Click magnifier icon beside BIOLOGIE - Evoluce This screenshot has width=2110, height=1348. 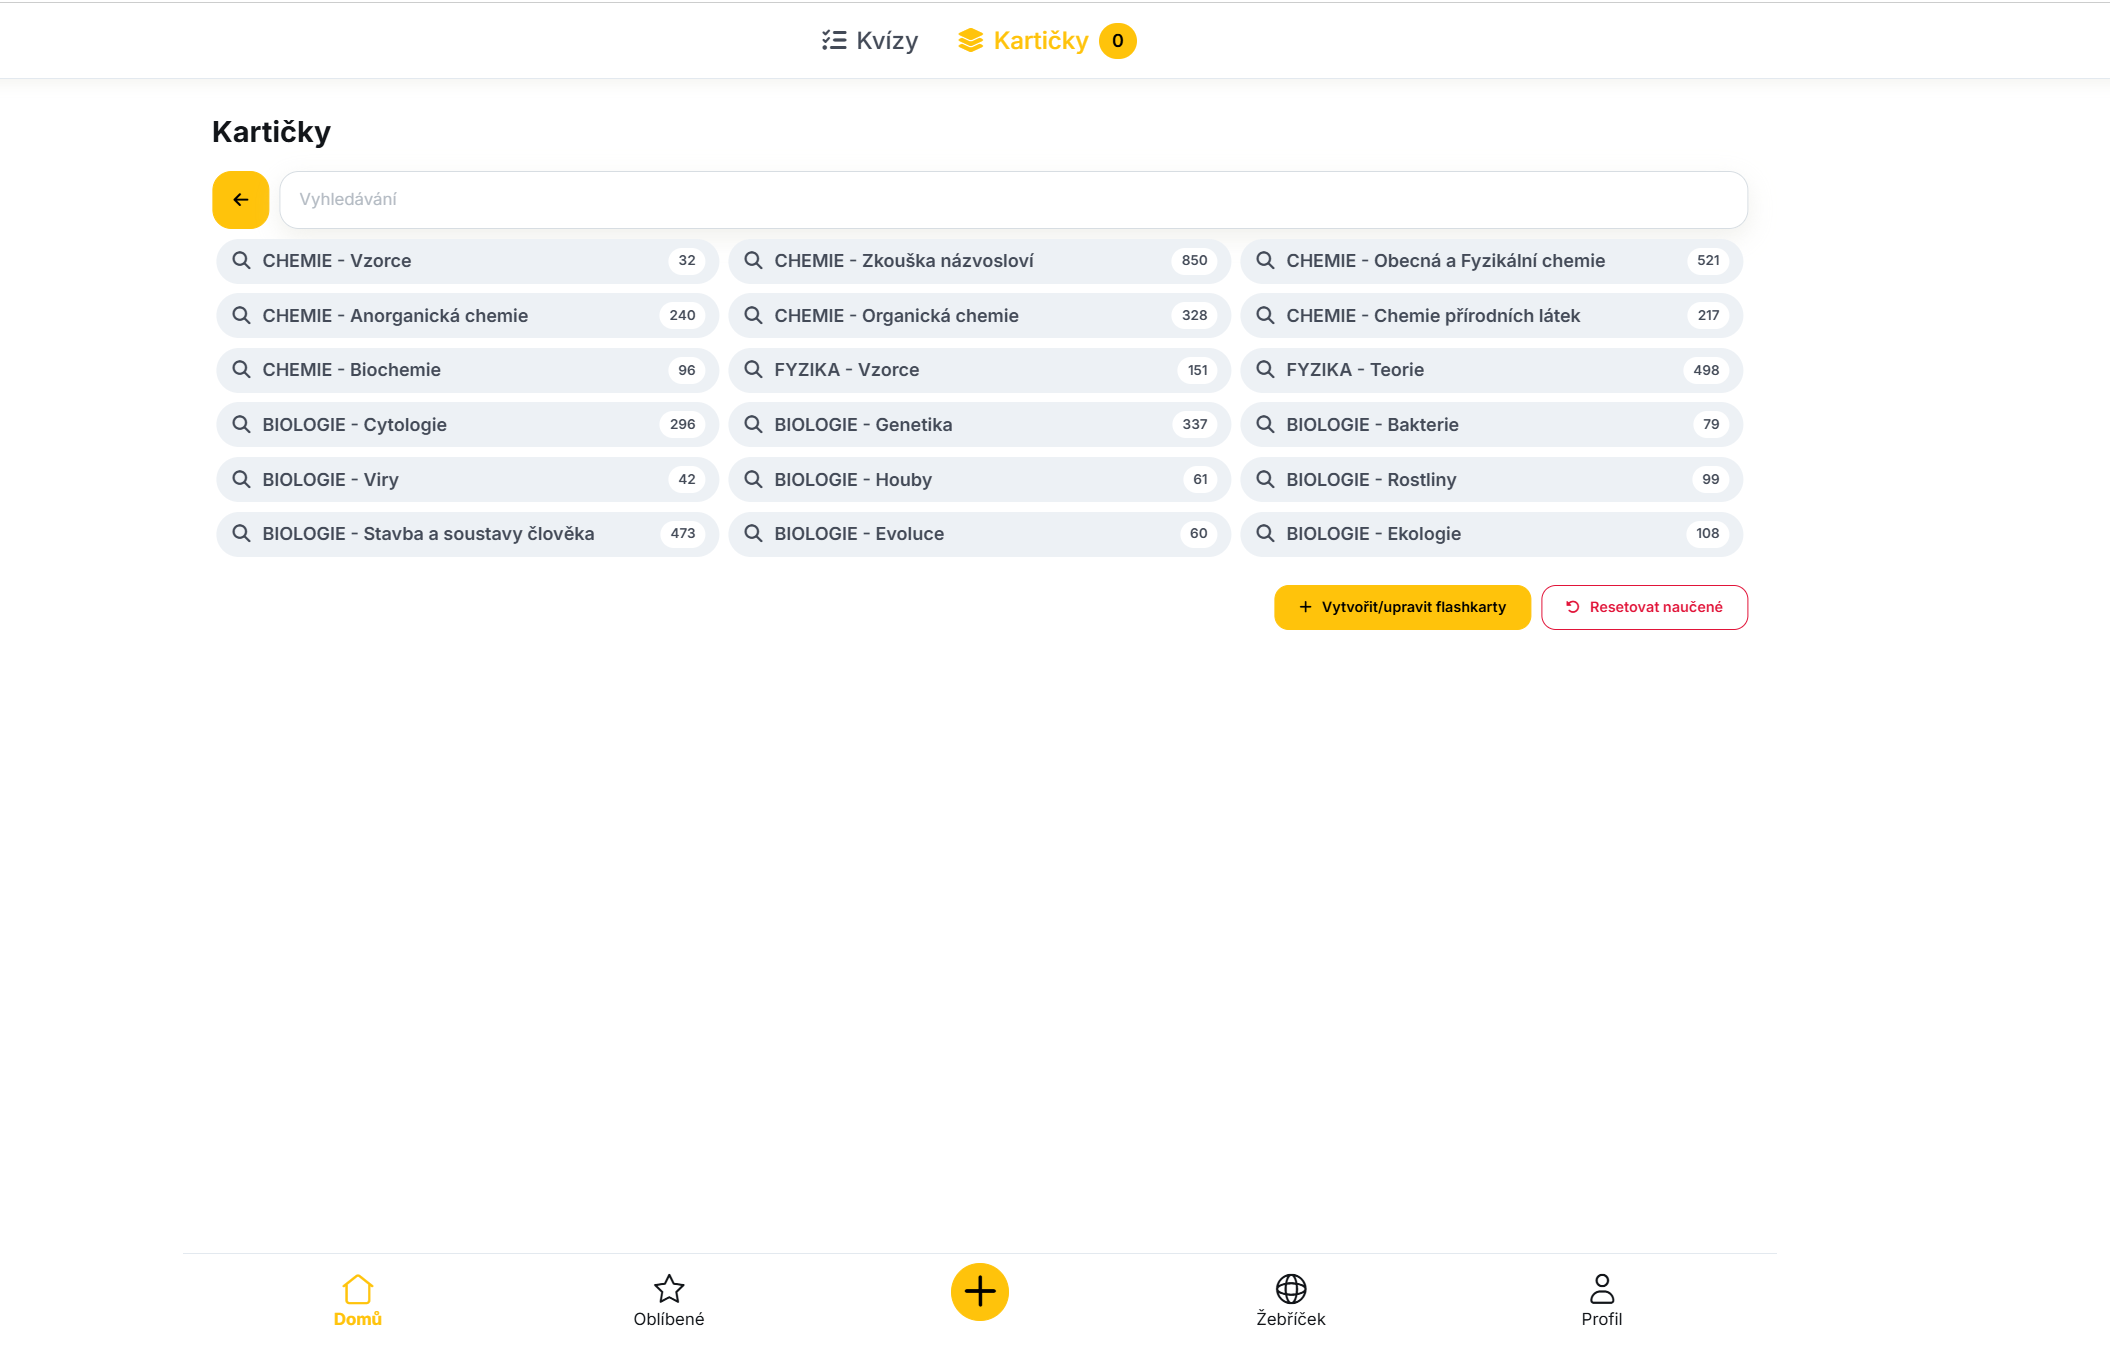753,534
